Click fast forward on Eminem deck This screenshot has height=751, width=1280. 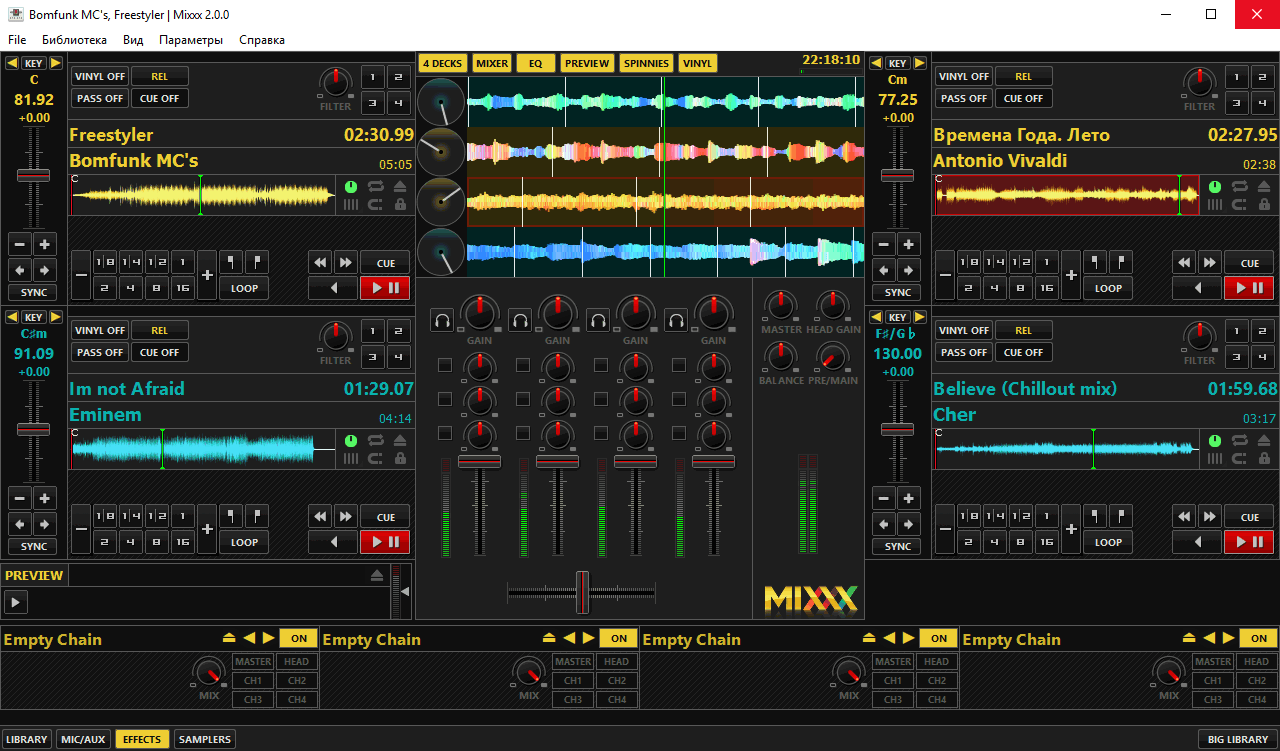[346, 517]
